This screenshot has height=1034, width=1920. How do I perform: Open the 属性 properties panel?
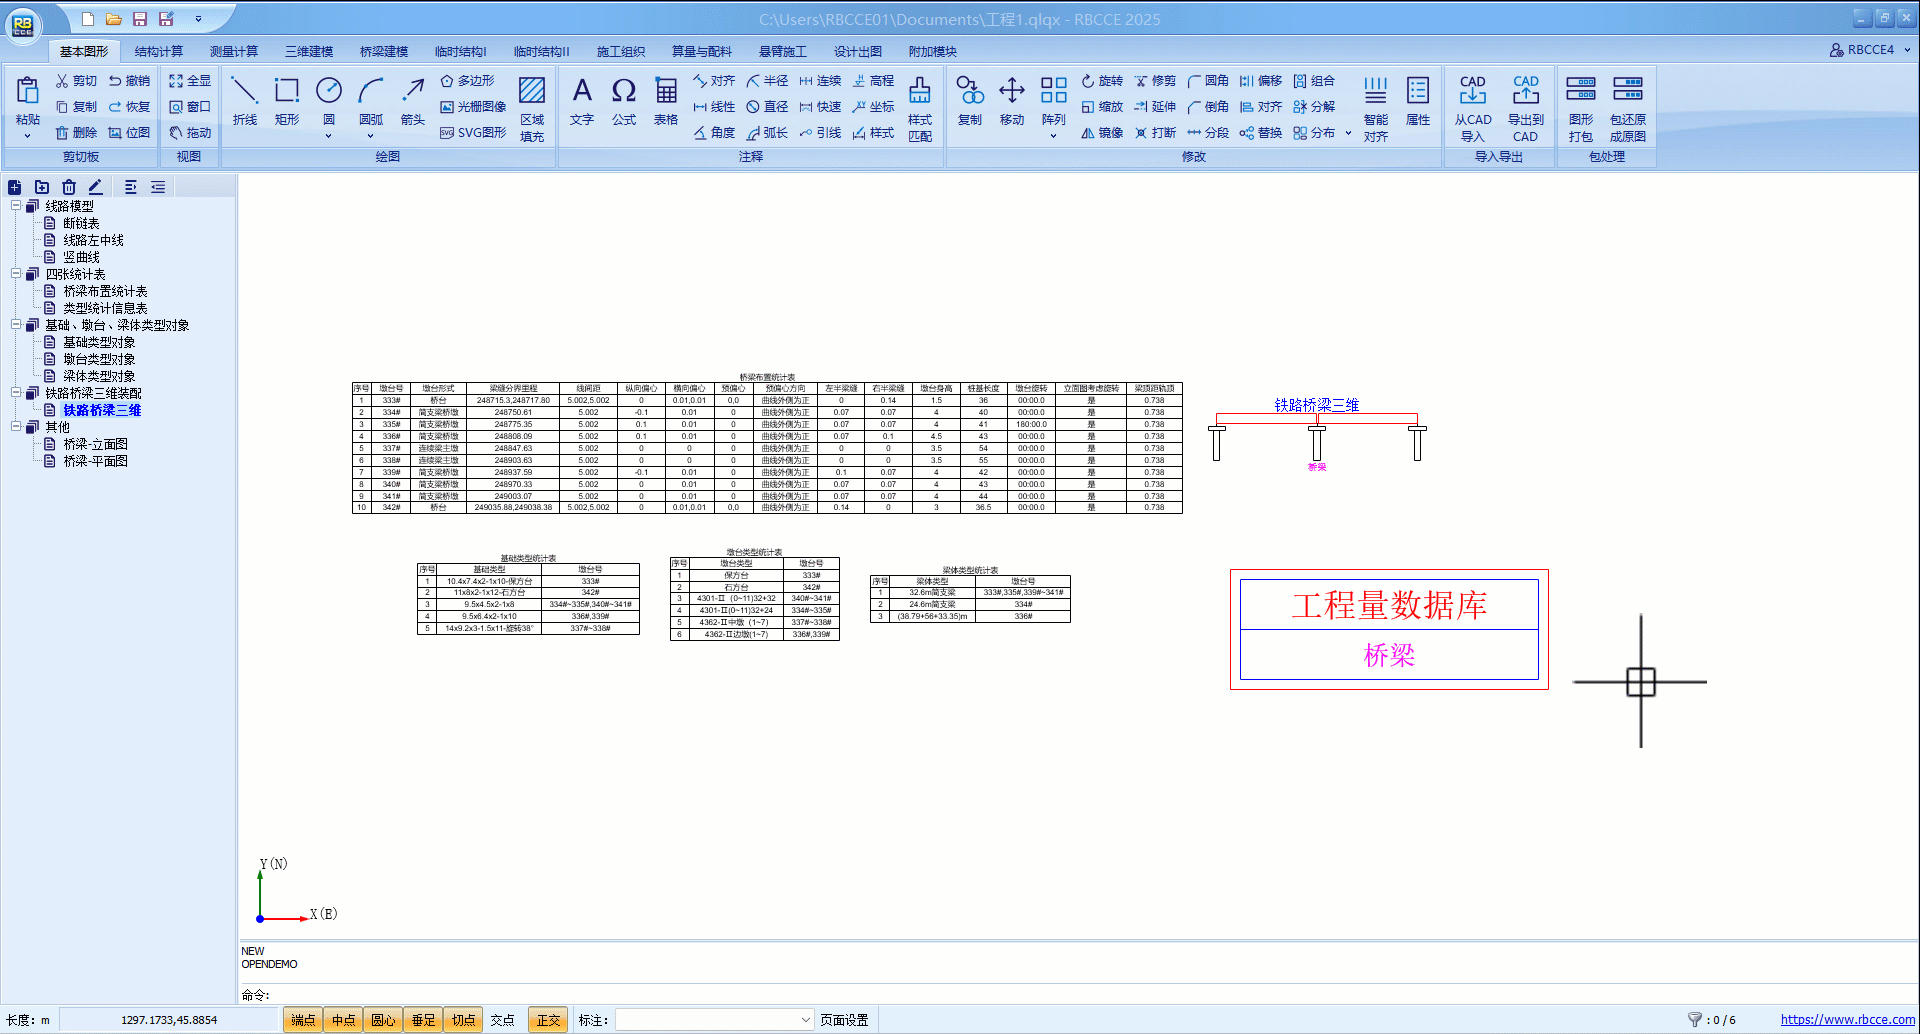point(1418,101)
